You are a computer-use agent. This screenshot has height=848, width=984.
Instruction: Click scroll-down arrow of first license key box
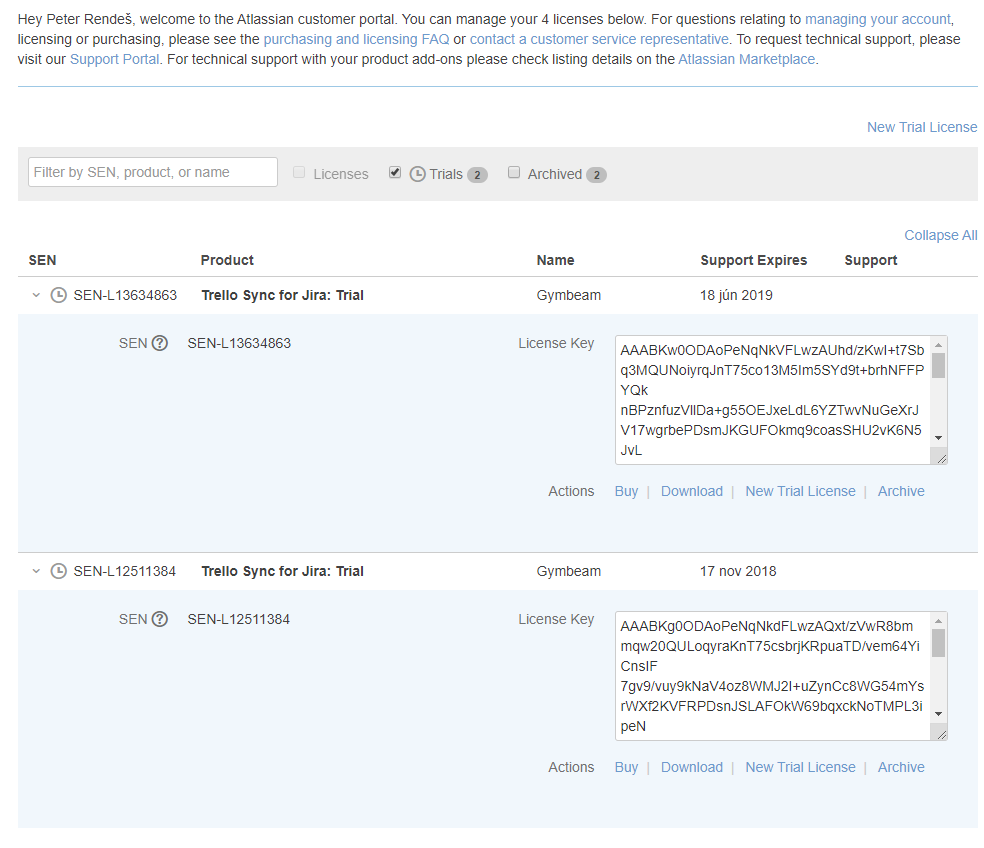pos(938,438)
